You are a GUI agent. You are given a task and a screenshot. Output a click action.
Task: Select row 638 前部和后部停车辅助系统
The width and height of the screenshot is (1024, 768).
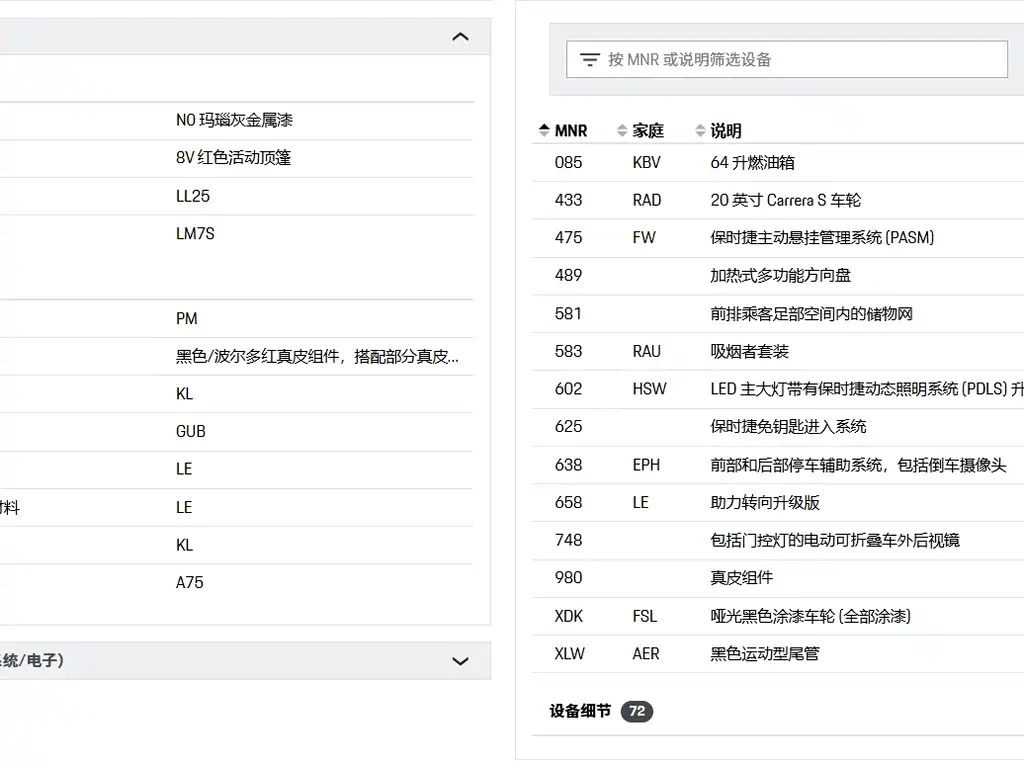tap(778, 465)
